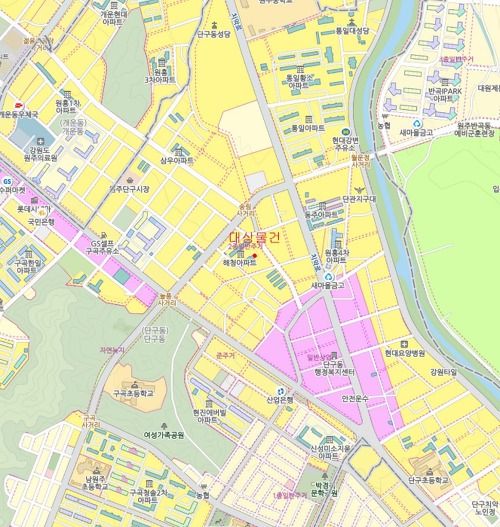The width and height of the screenshot is (500, 527).
Task: Select the fuel icon above GS셀프 구곡주유소
Action: [104, 235]
